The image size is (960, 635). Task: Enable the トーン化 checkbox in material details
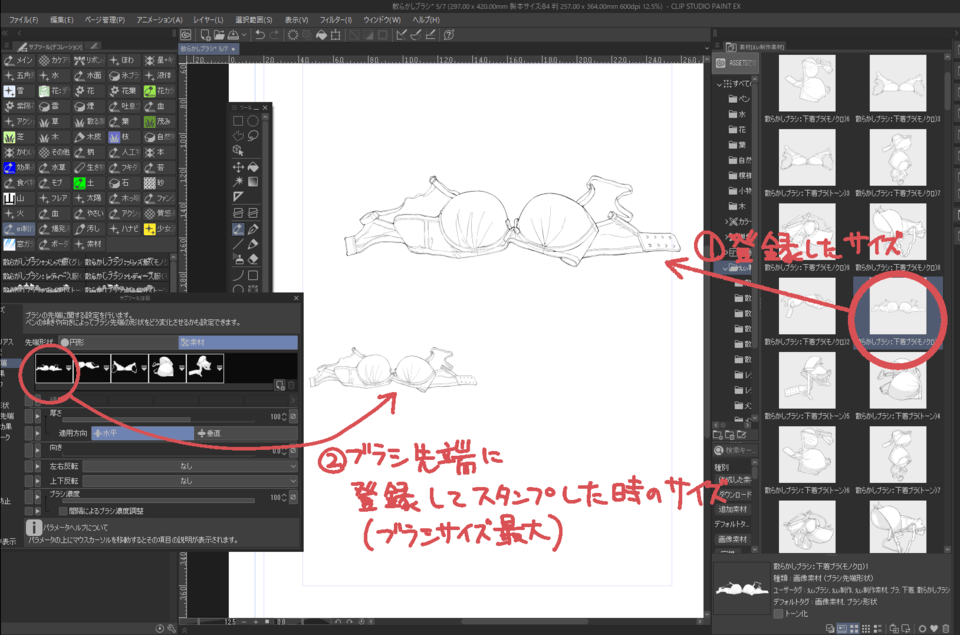coord(778,614)
